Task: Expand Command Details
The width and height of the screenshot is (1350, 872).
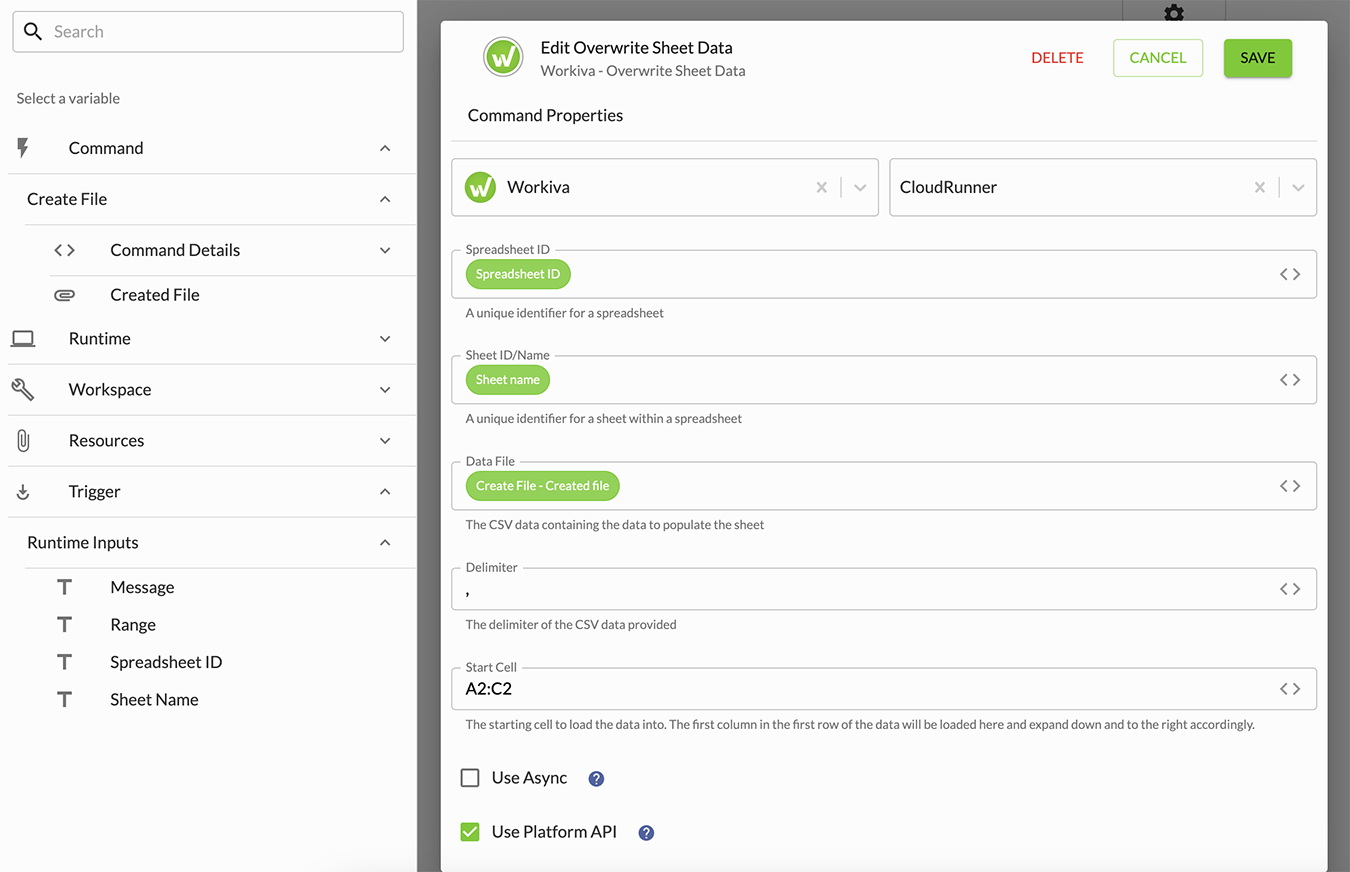Action: click(x=385, y=250)
